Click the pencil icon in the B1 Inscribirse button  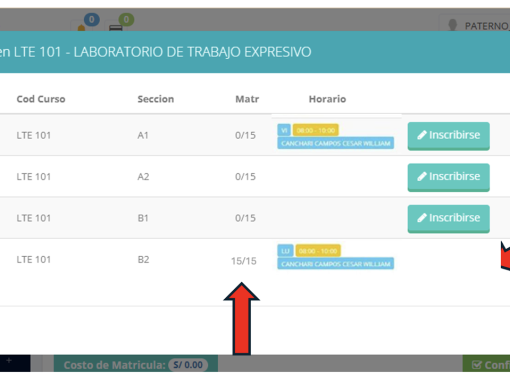pos(422,218)
